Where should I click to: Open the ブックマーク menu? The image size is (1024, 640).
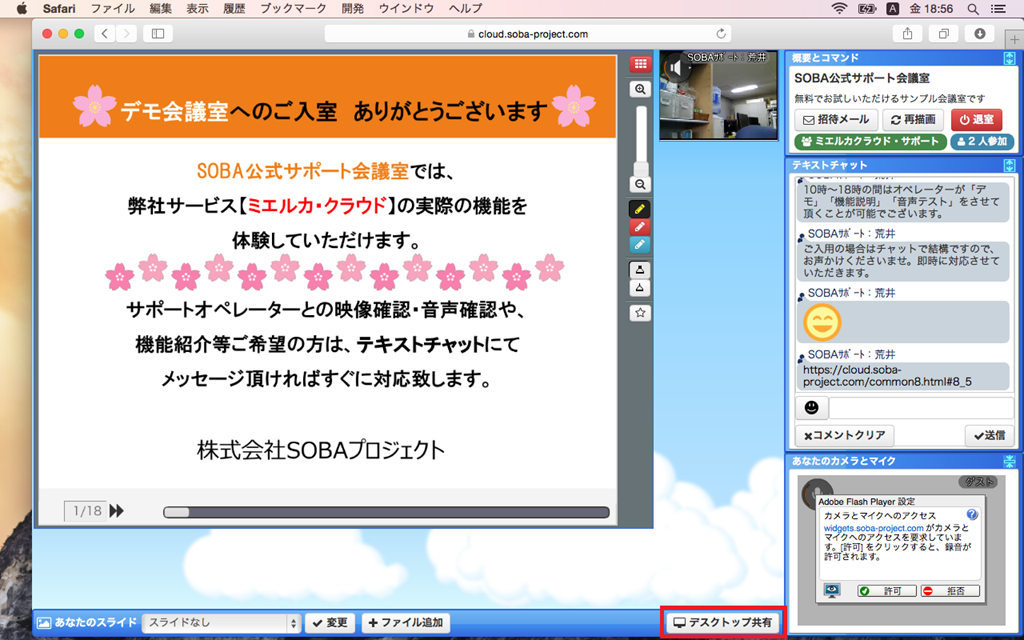(x=293, y=8)
